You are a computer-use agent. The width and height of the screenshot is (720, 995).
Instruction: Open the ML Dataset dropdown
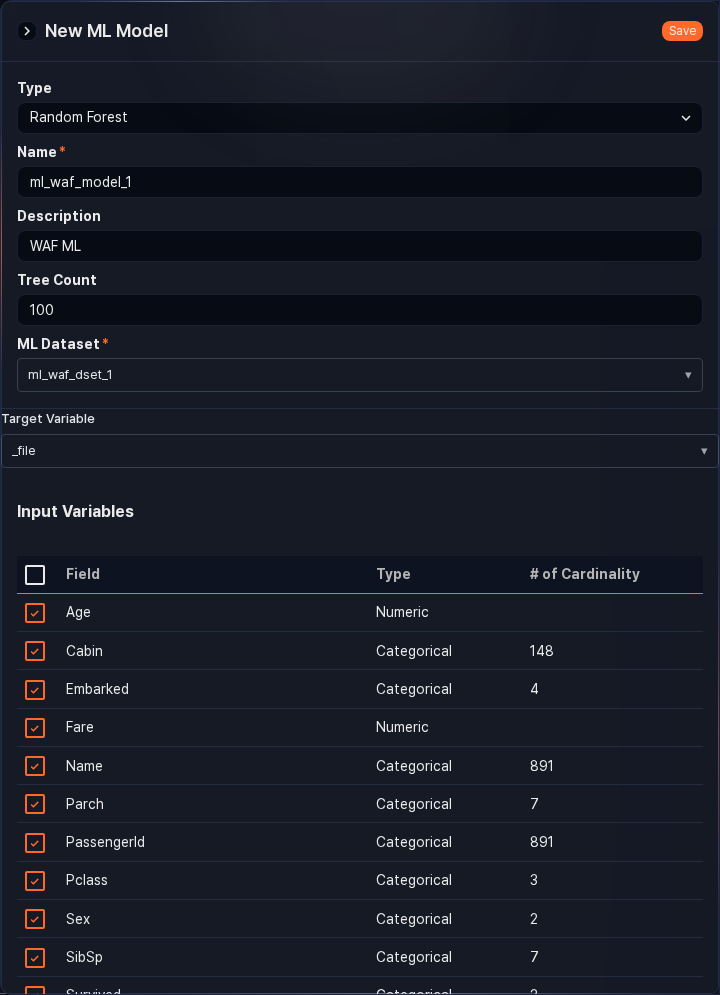click(360, 375)
